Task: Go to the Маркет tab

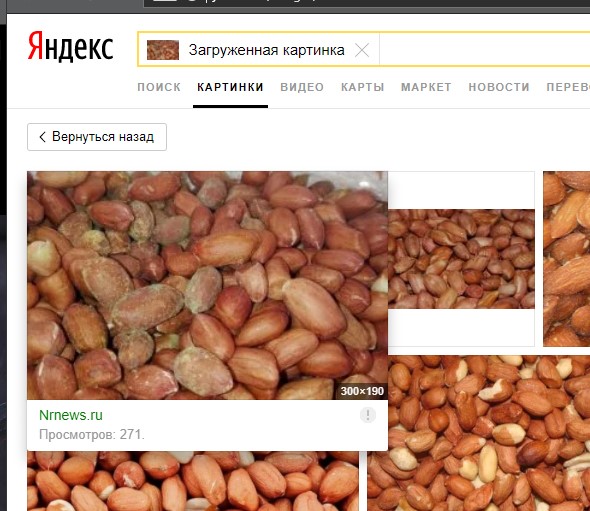Action: (426, 87)
